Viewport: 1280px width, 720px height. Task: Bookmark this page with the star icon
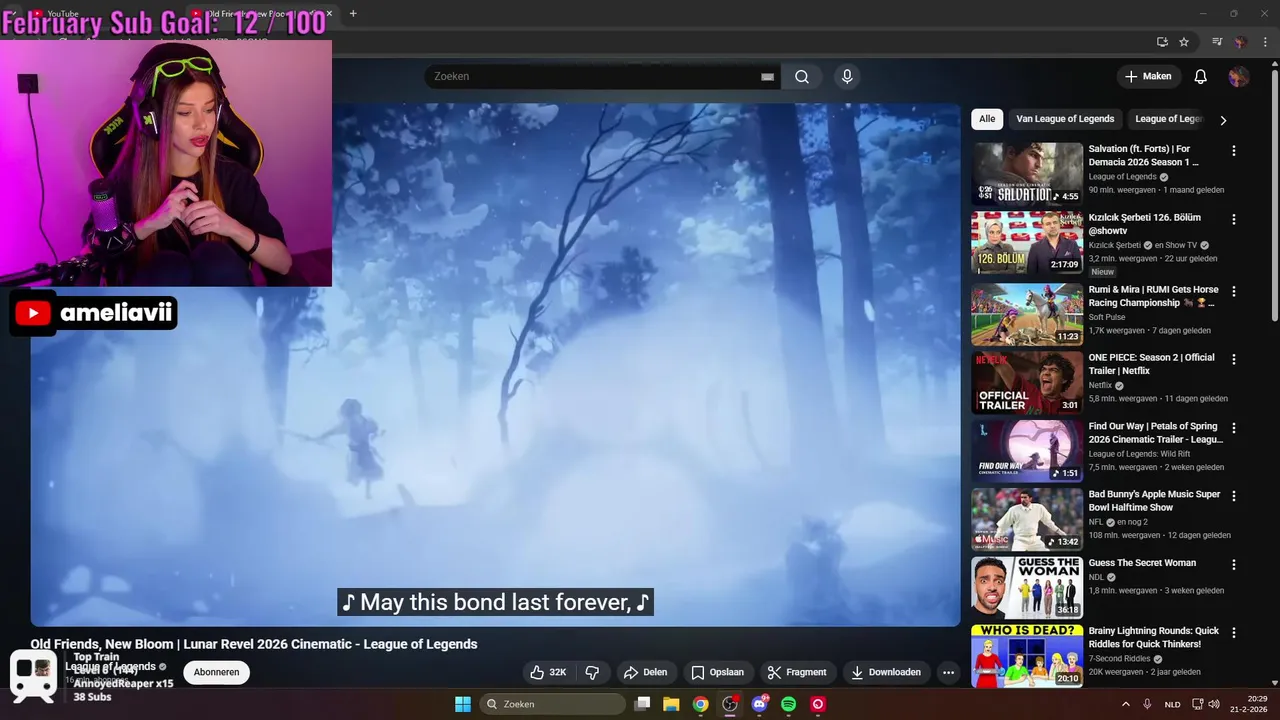(x=1184, y=42)
